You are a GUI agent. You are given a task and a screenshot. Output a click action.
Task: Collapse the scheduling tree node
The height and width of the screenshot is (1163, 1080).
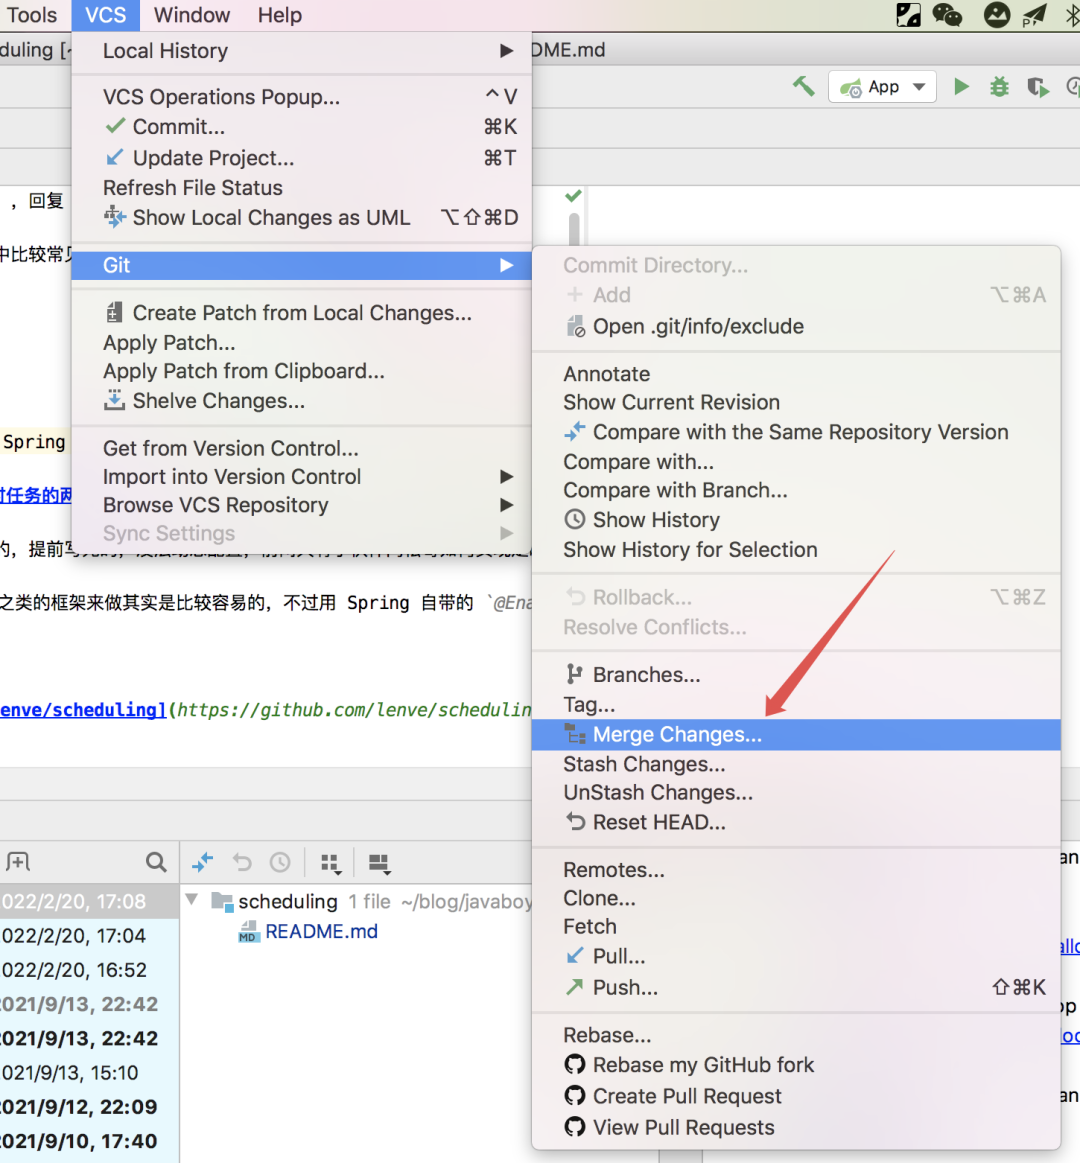pyautogui.click(x=192, y=900)
